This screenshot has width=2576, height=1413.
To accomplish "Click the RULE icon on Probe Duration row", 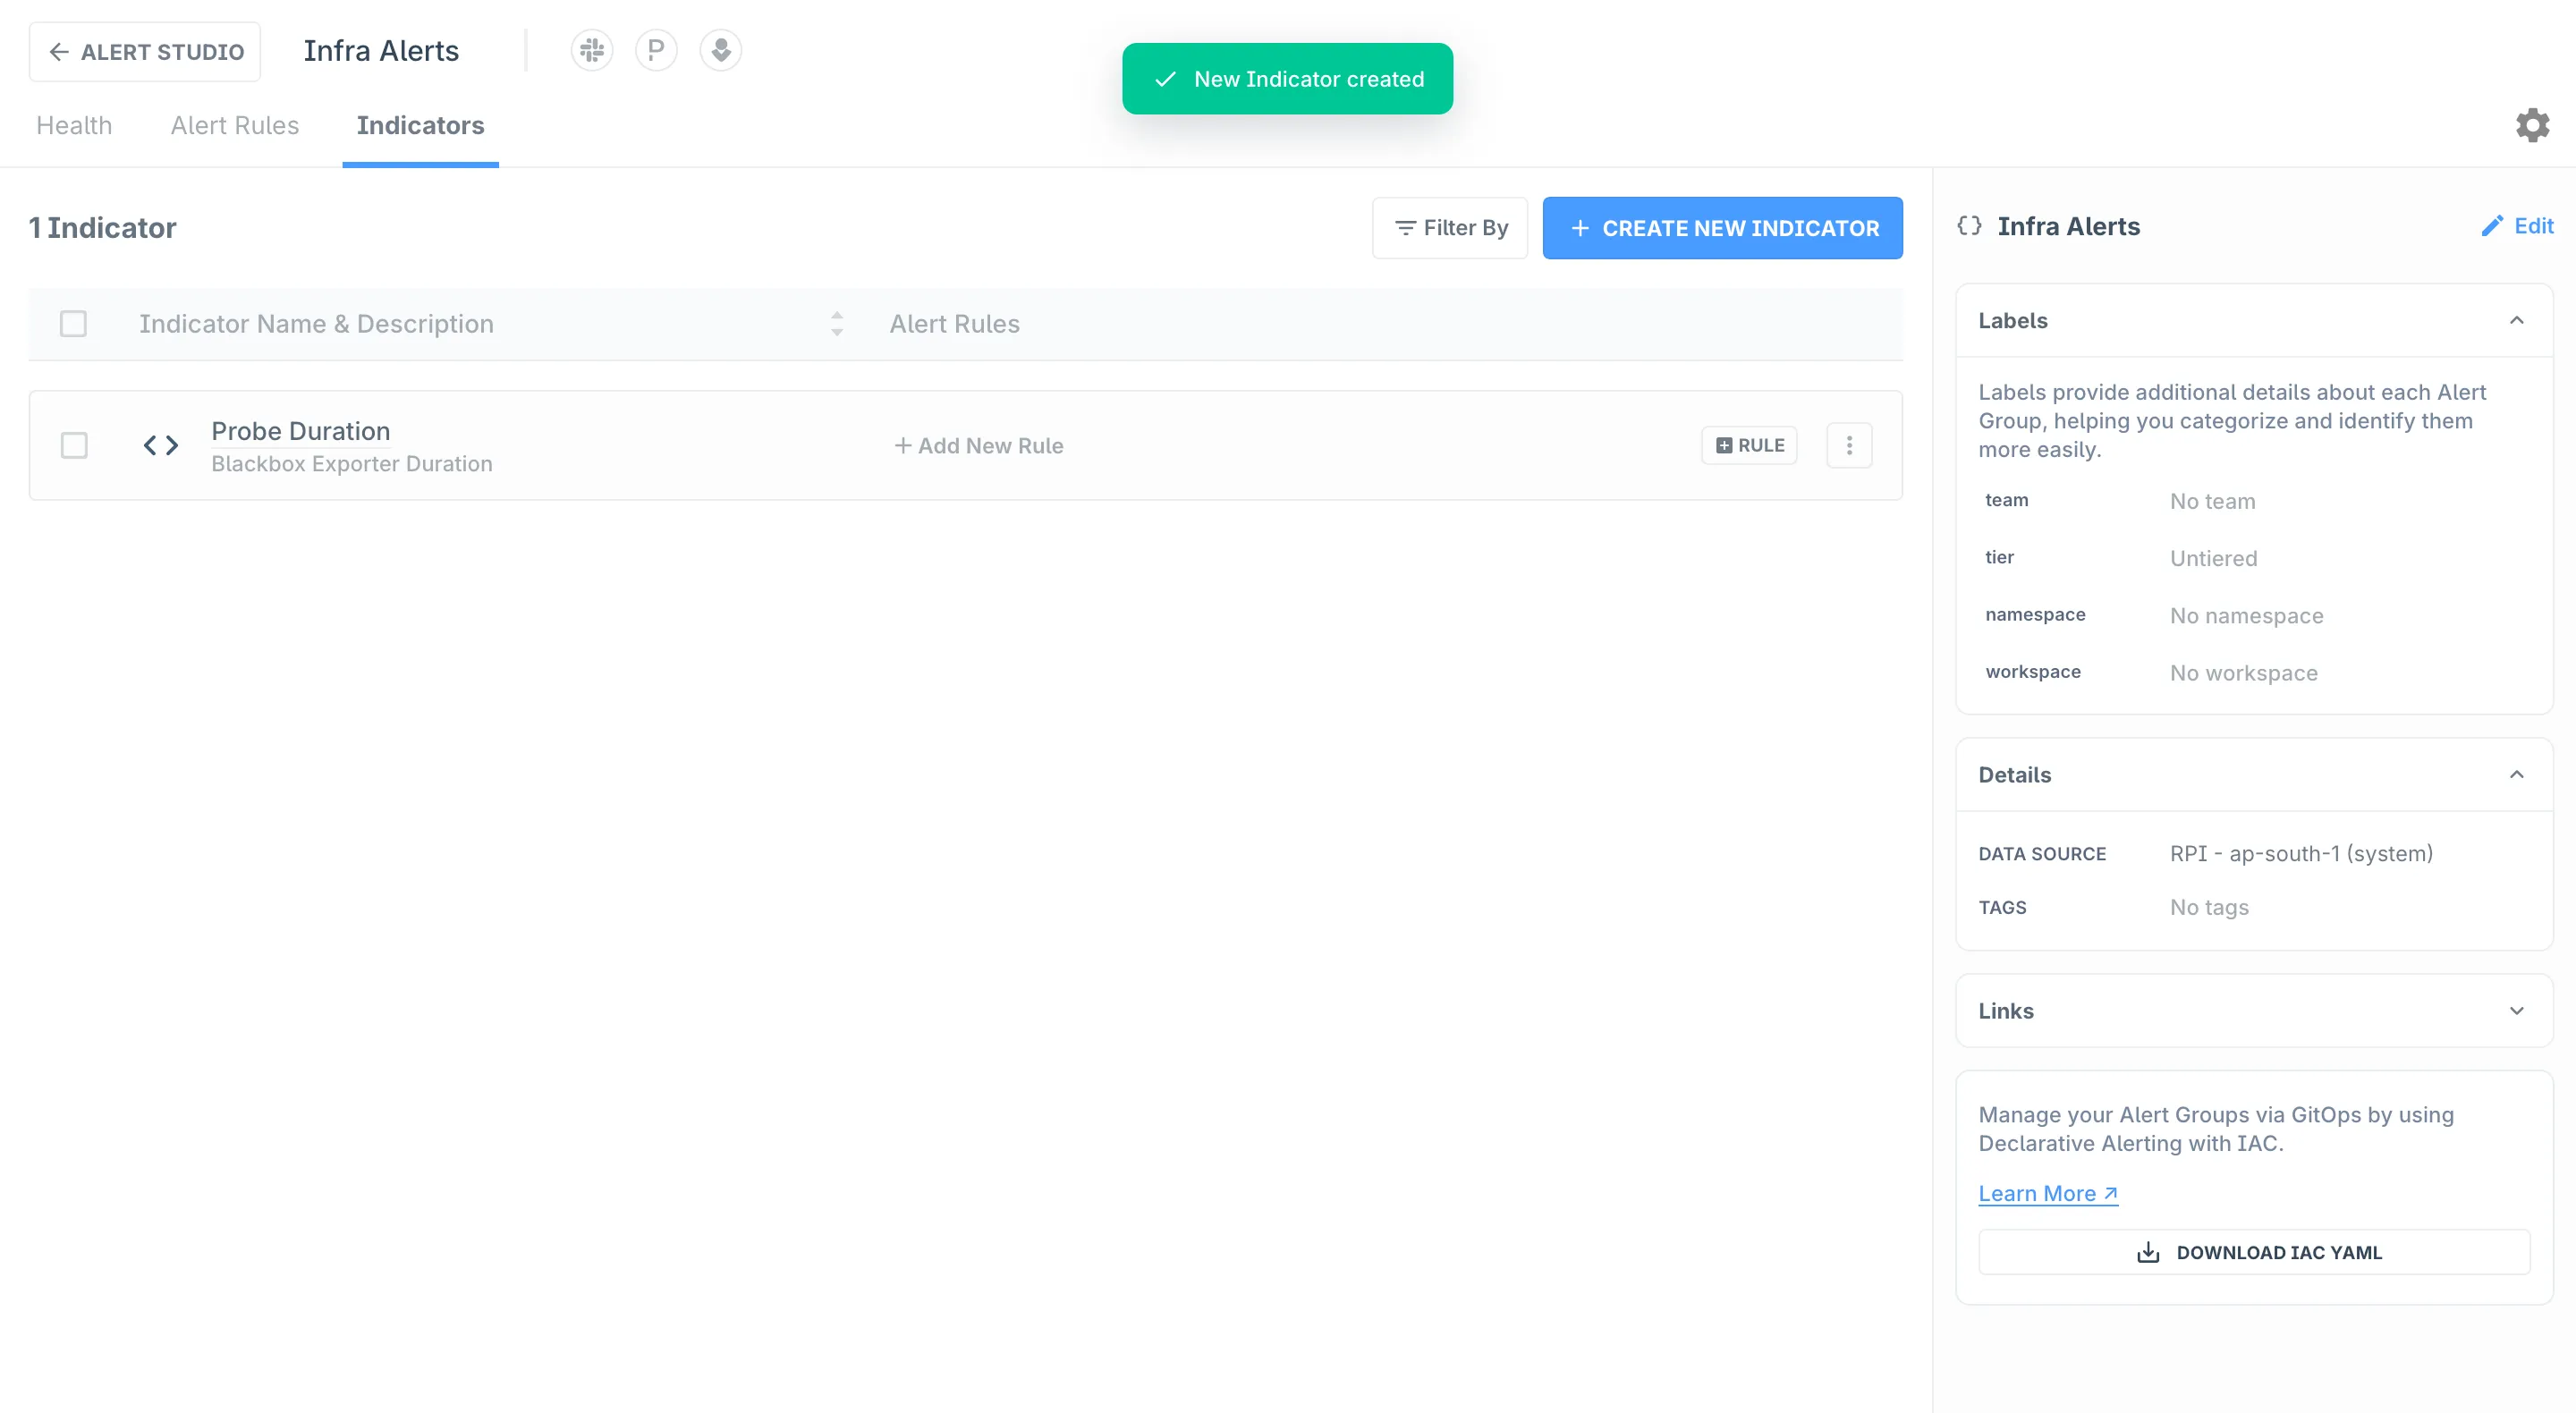I will click(1750, 445).
